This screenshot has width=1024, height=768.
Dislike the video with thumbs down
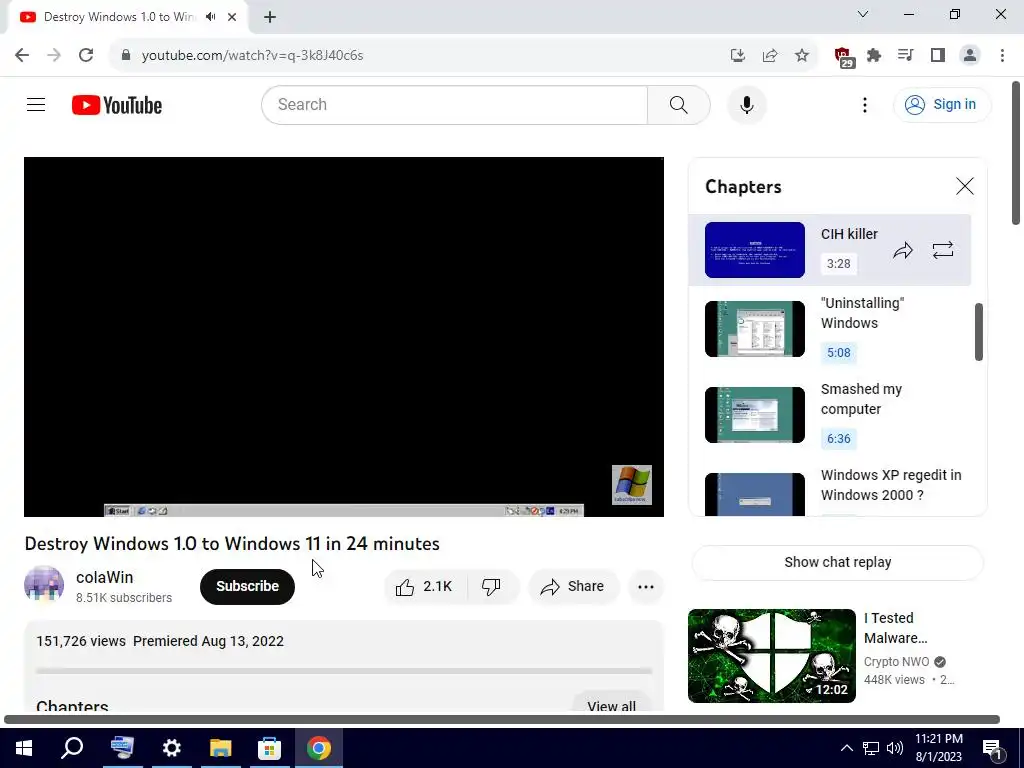point(492,586)
